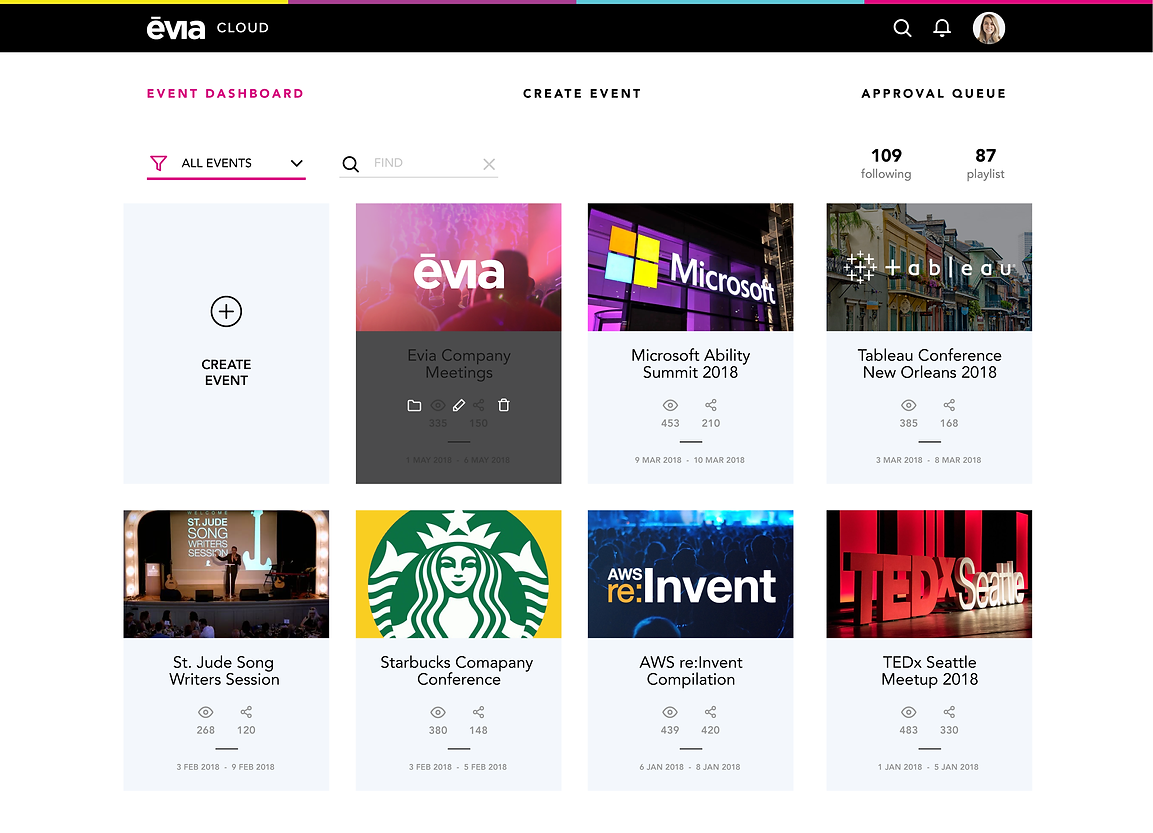The image size is (1153, 833).
Task: Click the date range 3 MAR 2018 - 8 MAR 2018
Action: [929, 460]
